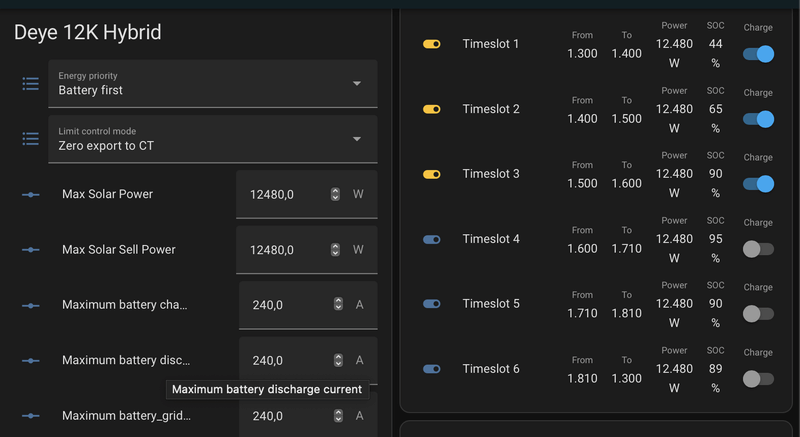The image size is (800, 437).
Task: Click the blue toggle icon of Timeslot 4
Action: 432,239
